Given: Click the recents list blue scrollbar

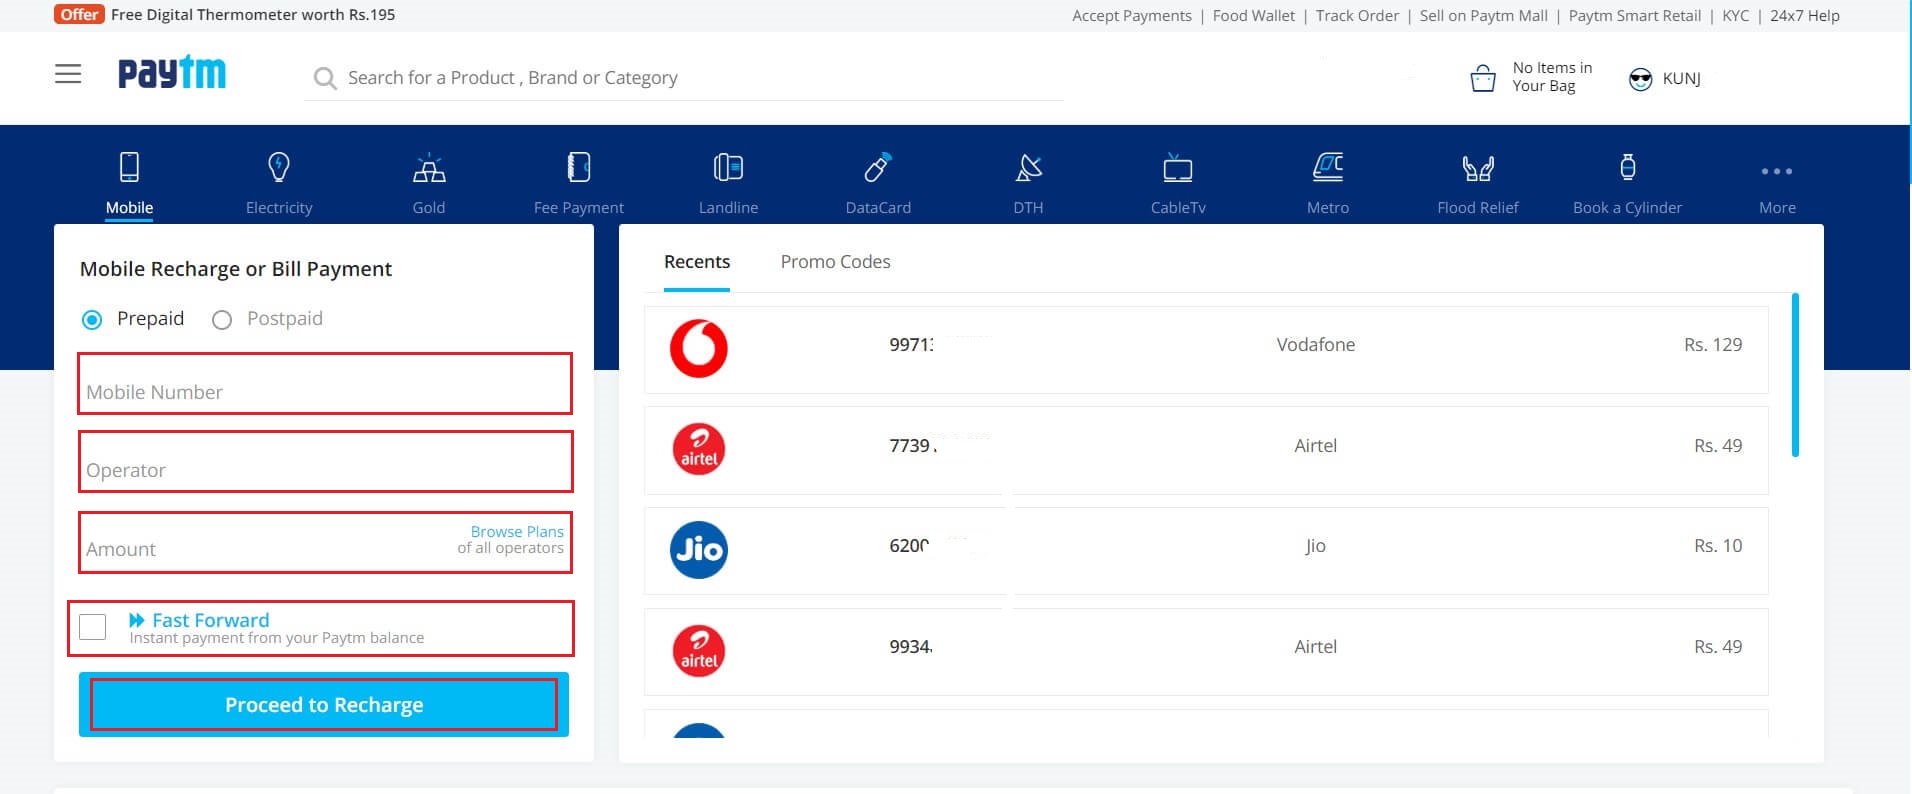Looking at the screenshot, I should pos(1795,375).
